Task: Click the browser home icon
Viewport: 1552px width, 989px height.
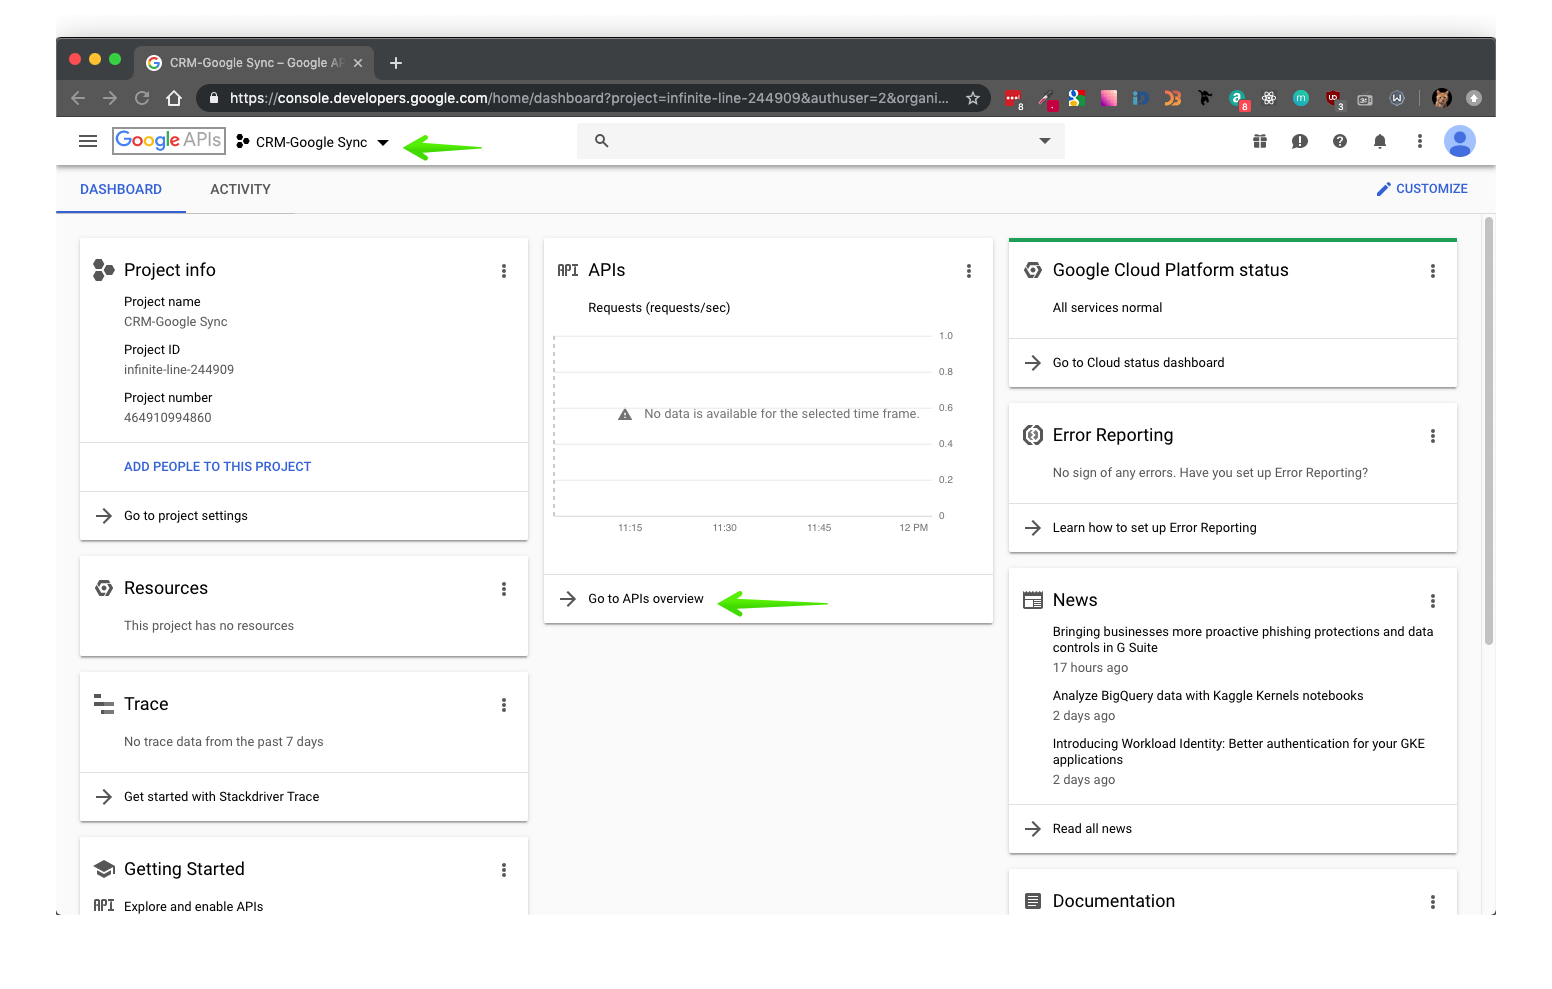Action: [x=174, y=98]
